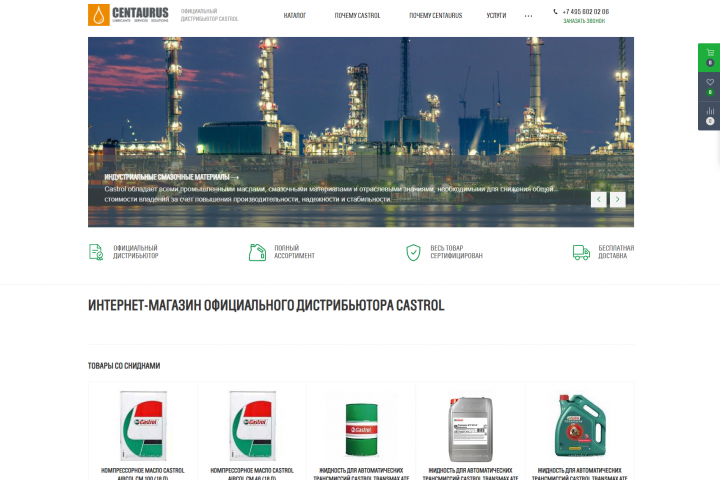Click Весь товар сертифицирован feature text
Screen dimensions: 720x480
(456, 252)
